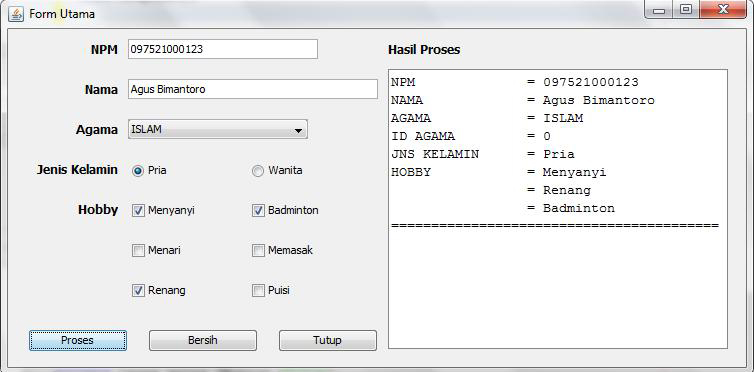Viewport: 754px width, 372px height.
Task: Focus the Nama input field
Action: pyautogui.click(x=253, y=89)
